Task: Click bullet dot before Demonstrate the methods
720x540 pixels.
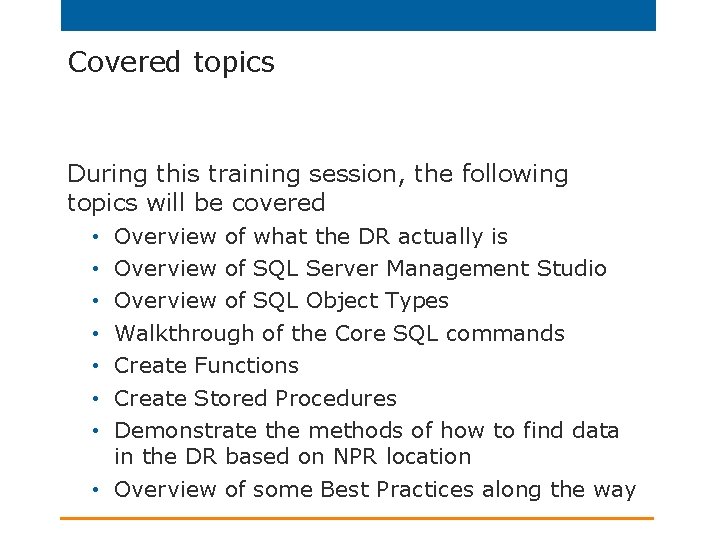Action: [96, 431]
